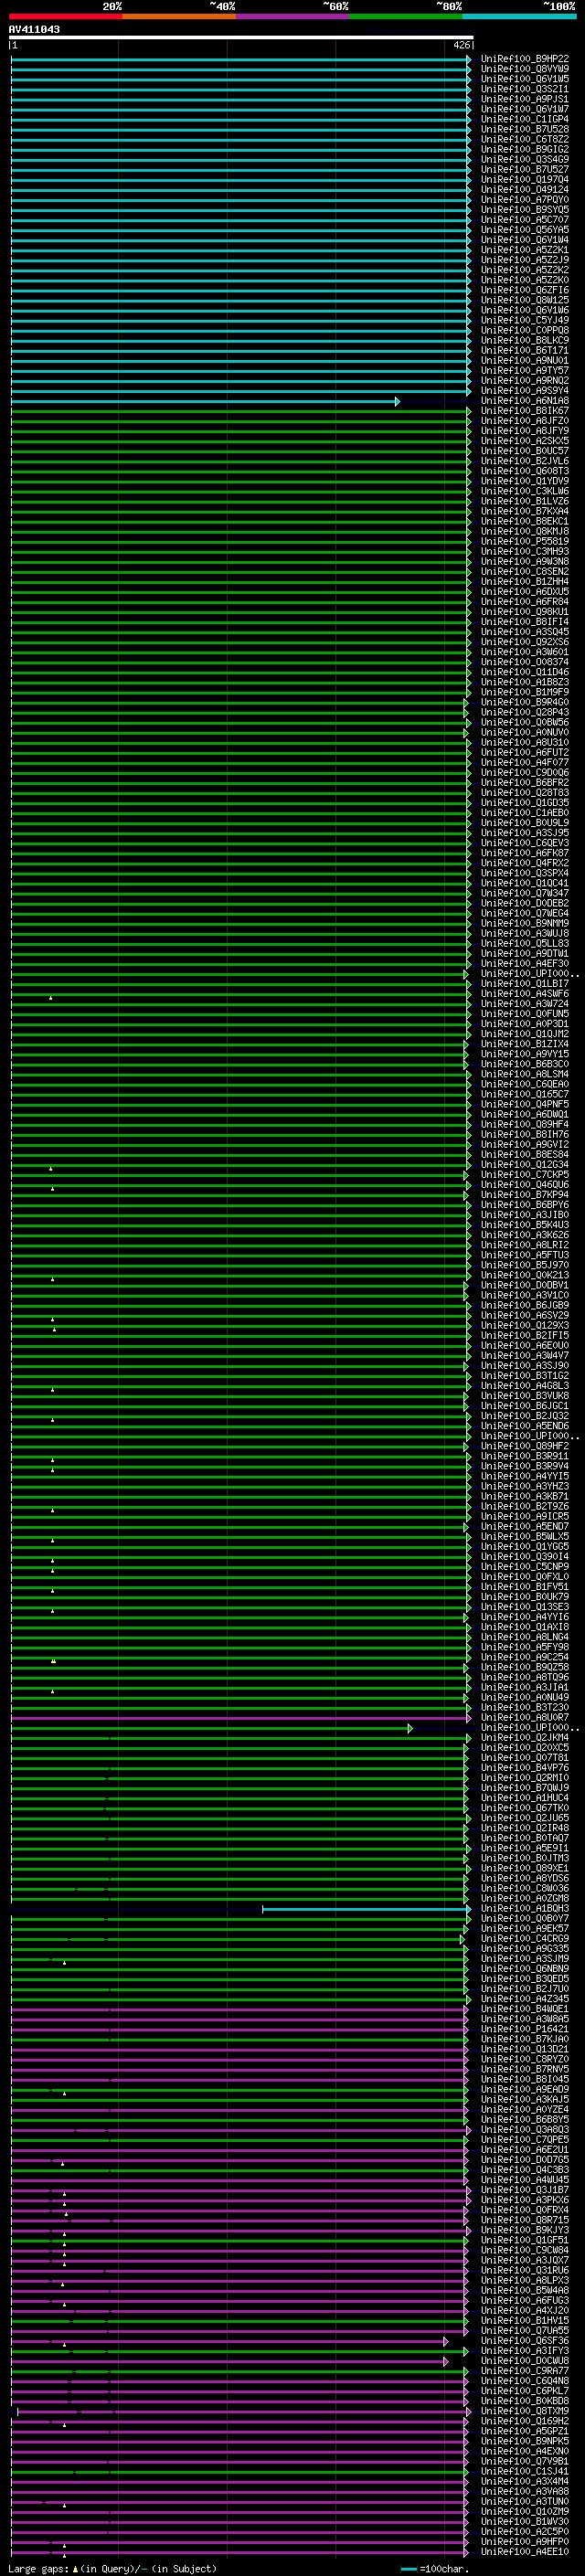The image size is (585, 2576).
Task: Click the UniRef100_Q67TK0 label
Action: (525, 1807)
